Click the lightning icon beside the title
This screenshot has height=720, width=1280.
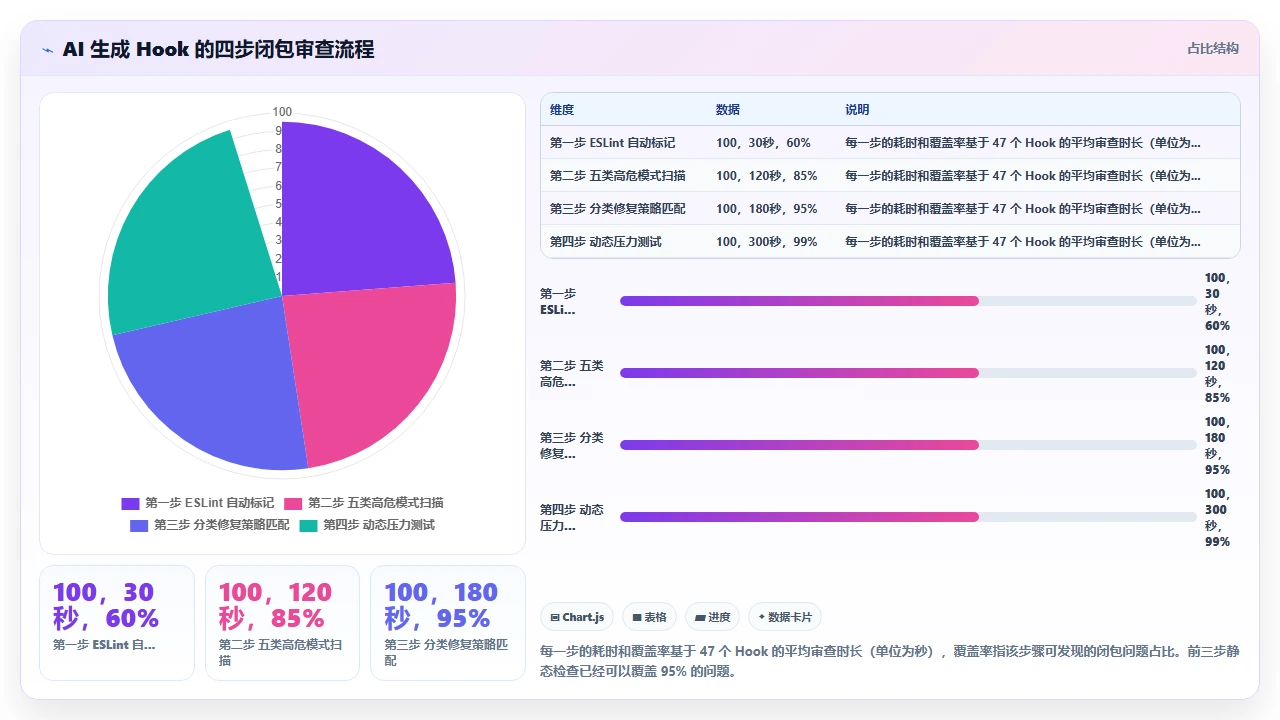pos(48,50)
